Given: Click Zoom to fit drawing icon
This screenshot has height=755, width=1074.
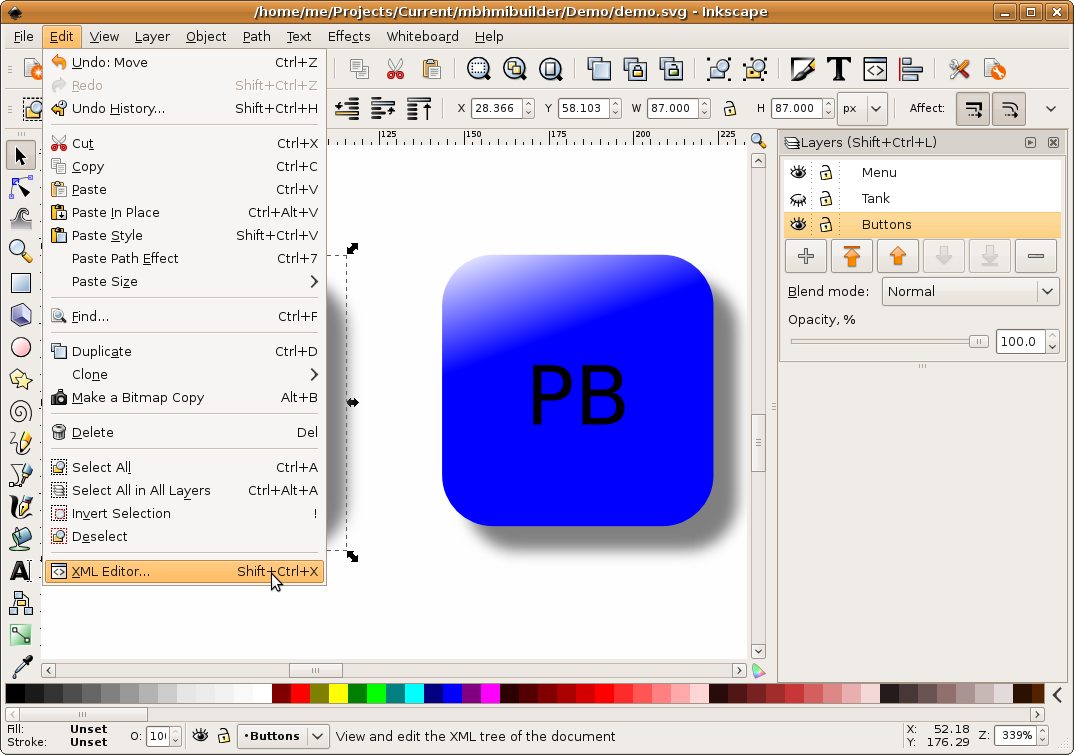Looking at the screenshot, I should 514,69.
